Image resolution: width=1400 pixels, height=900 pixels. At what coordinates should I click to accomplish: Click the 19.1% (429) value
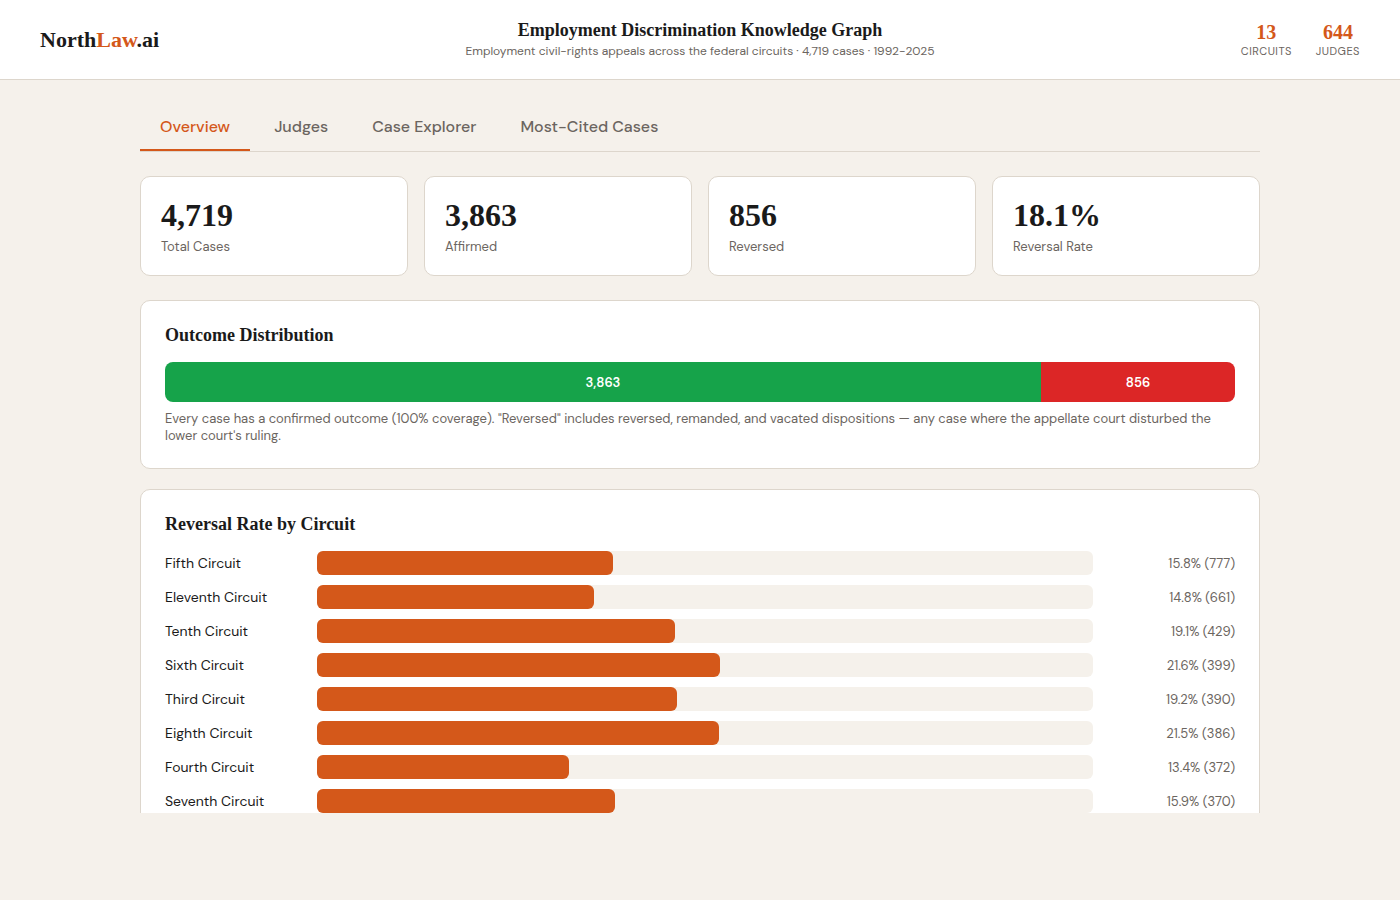tap(1203, 631)
